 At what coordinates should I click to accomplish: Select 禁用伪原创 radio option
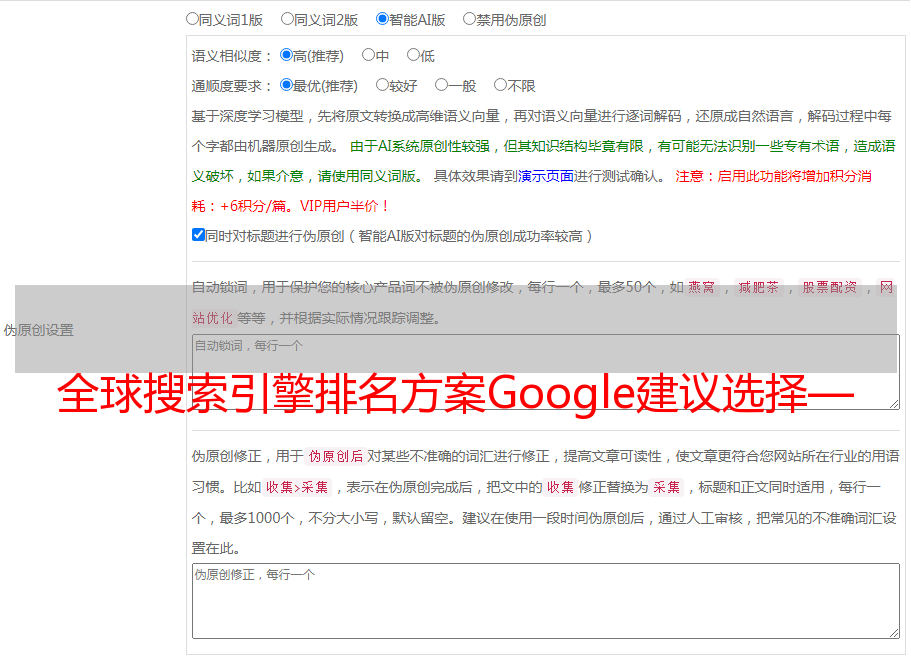469,19
